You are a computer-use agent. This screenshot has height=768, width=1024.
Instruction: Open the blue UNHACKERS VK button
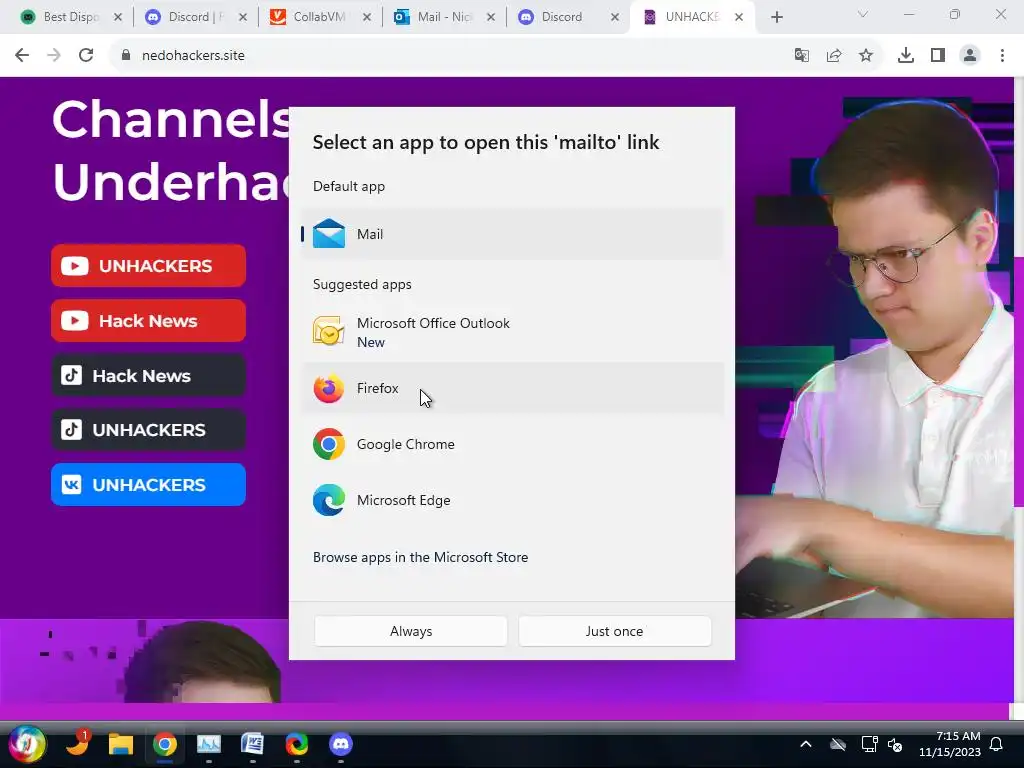click(x=148, y=485)
